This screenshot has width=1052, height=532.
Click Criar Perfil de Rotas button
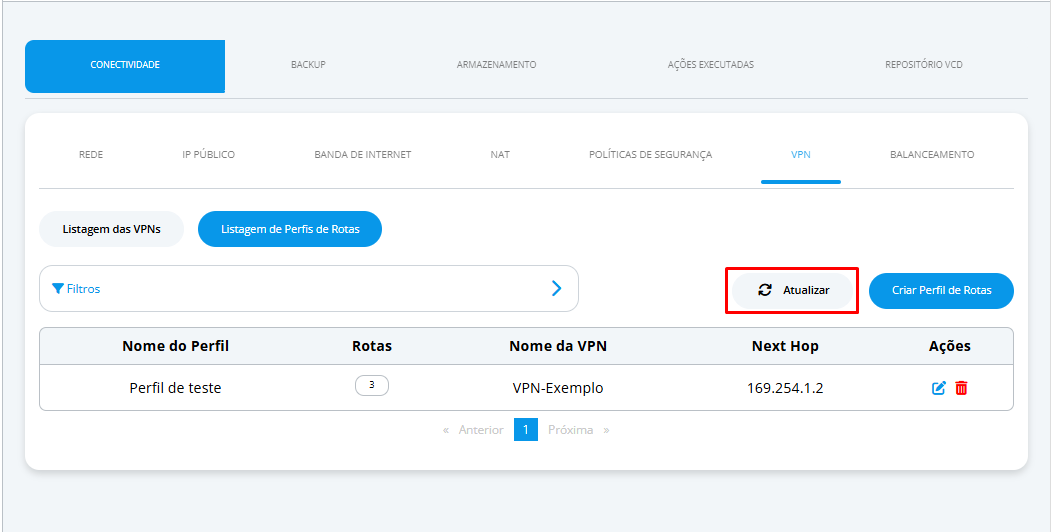click(x=941, y=290)
